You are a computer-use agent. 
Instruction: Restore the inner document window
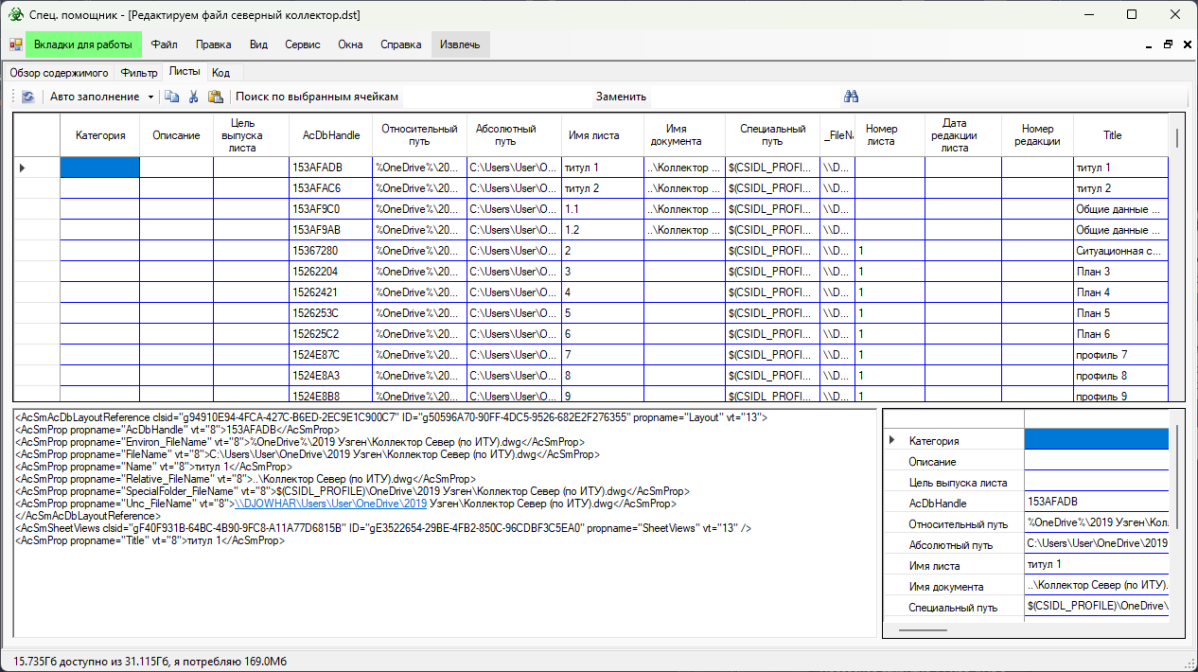coord(1167,45)
